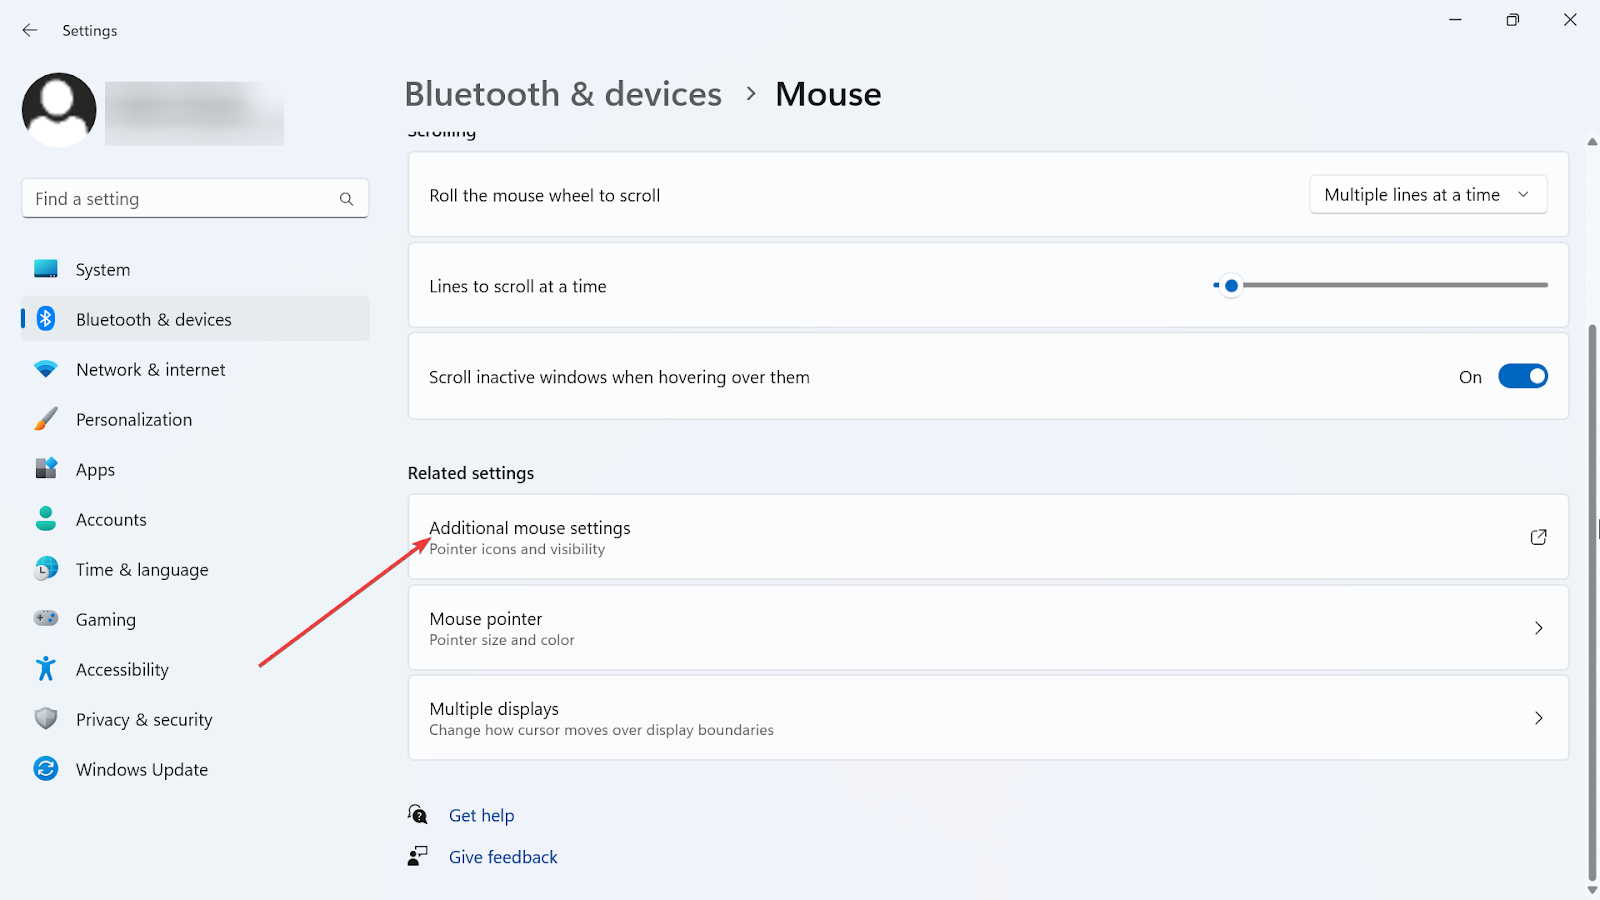
Task: Open Multiple displays cursor settings
Action: click(x=987, y=718)
